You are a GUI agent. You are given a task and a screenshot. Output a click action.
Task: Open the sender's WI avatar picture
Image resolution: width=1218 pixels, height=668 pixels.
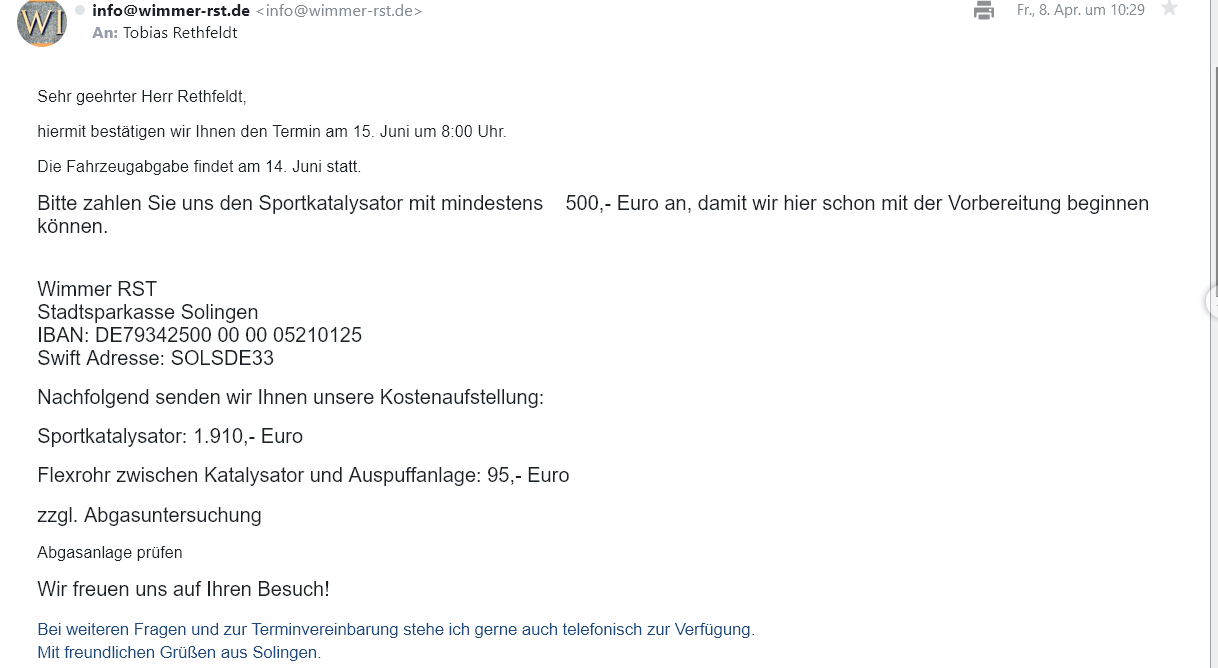[42, 23]
